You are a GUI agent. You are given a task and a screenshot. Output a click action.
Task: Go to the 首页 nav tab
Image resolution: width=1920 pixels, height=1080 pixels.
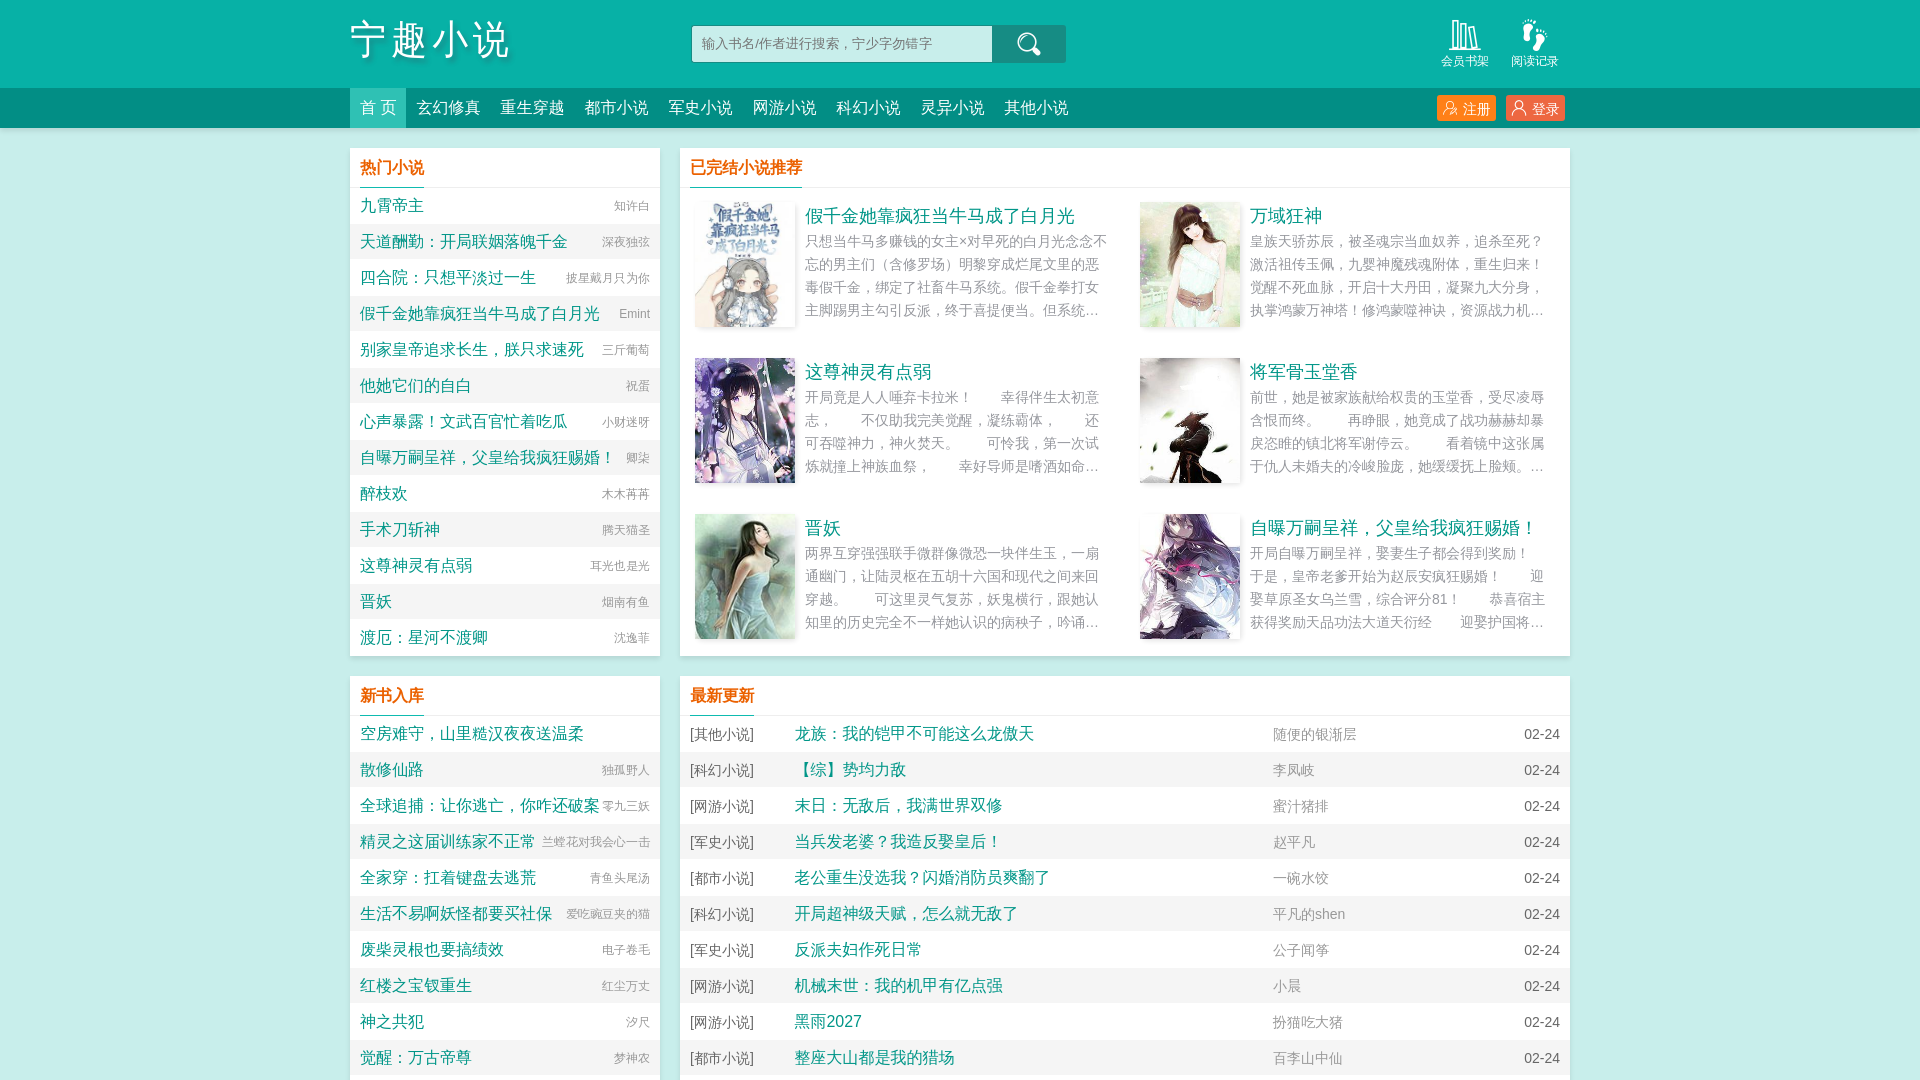click(x=378, y=108)
